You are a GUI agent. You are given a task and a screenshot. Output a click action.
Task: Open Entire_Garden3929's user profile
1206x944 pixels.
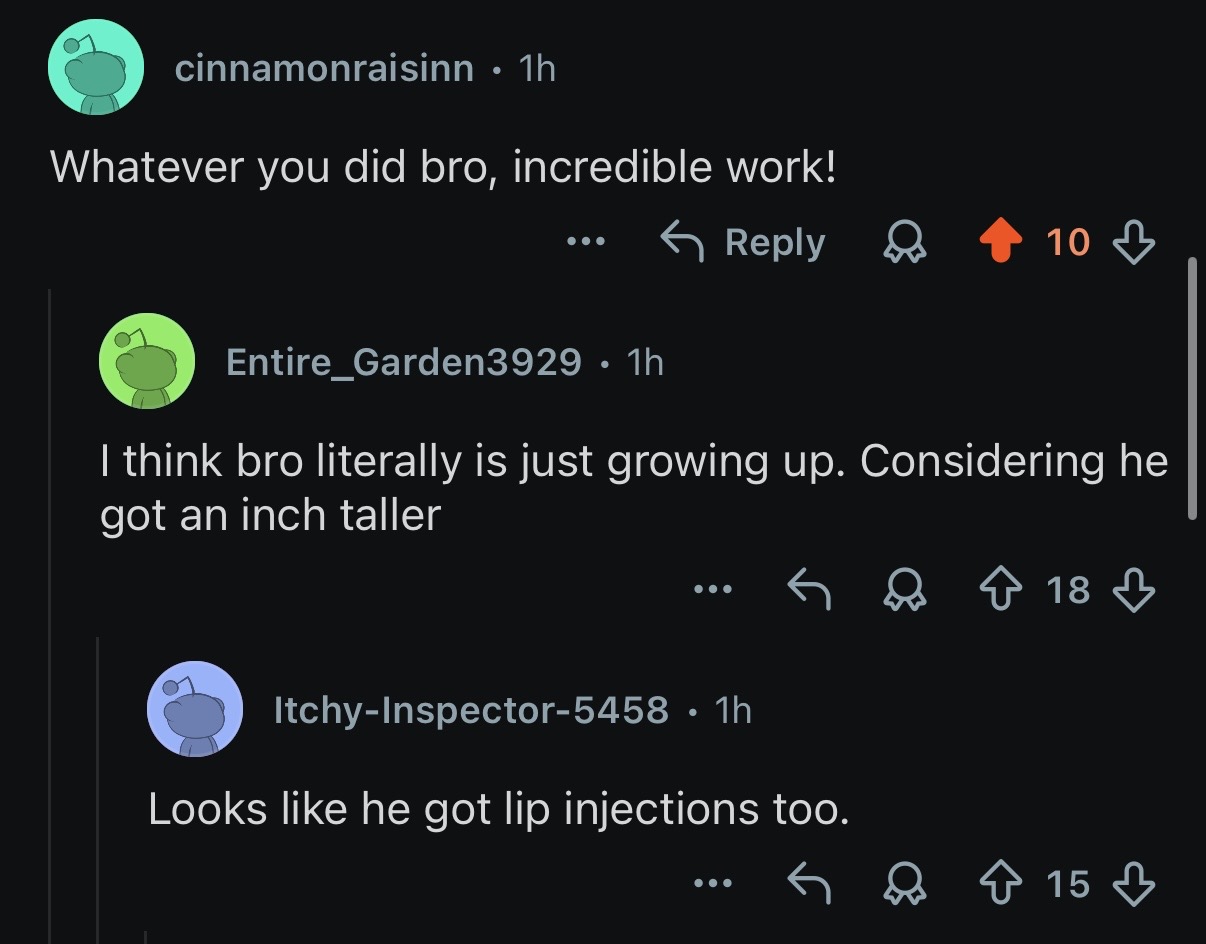(x=403, y=361)
